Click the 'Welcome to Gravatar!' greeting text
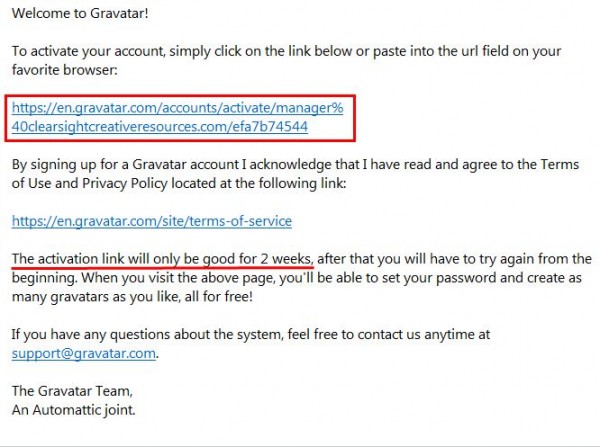600x447 pixels. pos(80,13)
